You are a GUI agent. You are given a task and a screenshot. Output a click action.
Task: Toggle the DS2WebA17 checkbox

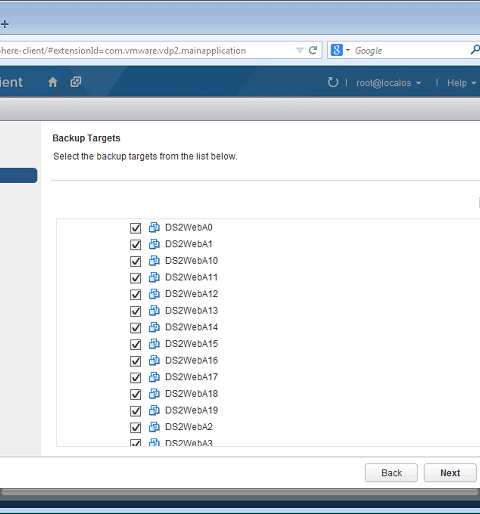135,378
